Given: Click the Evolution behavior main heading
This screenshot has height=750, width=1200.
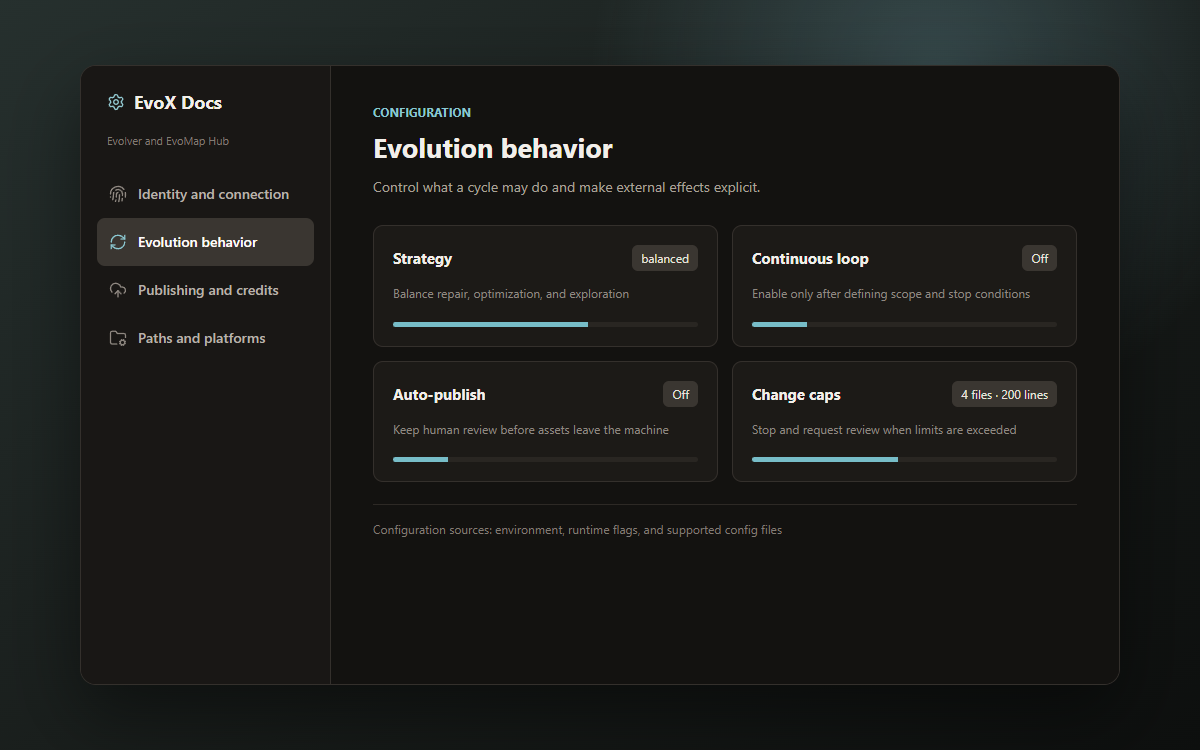Looking at the screenshot, I should 493,149.
